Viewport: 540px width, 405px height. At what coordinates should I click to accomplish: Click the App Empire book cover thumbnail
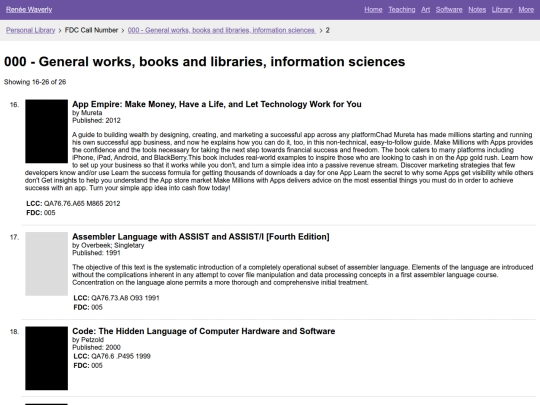click(46, 131)
